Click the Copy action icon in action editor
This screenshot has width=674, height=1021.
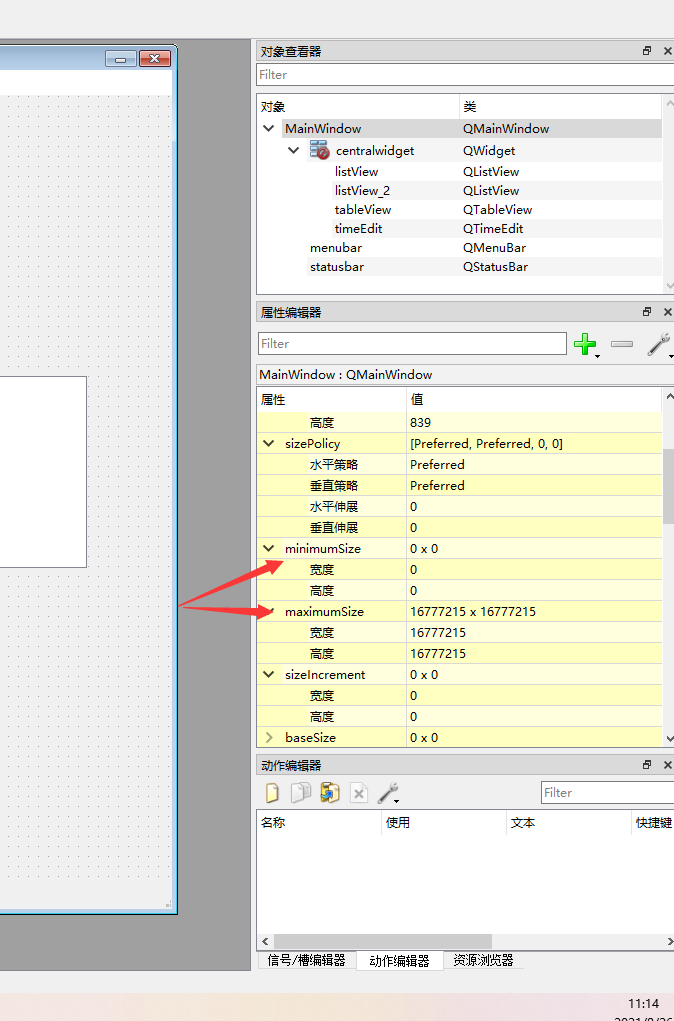(x=300, y=792)
